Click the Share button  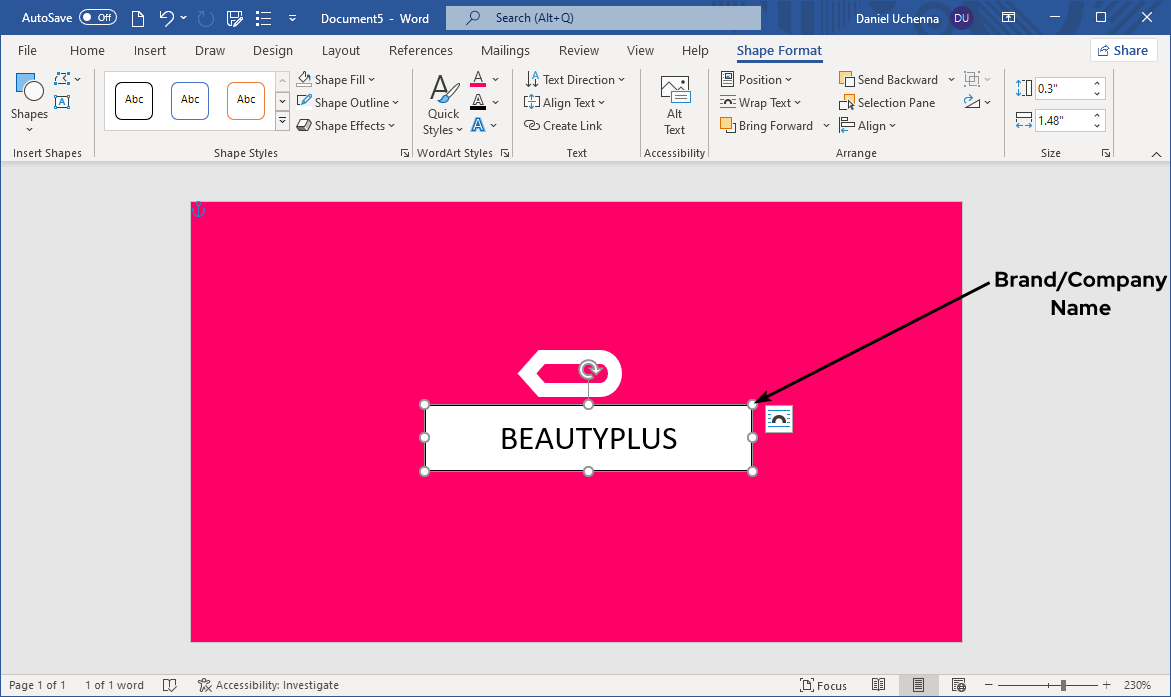point(1123,51)
